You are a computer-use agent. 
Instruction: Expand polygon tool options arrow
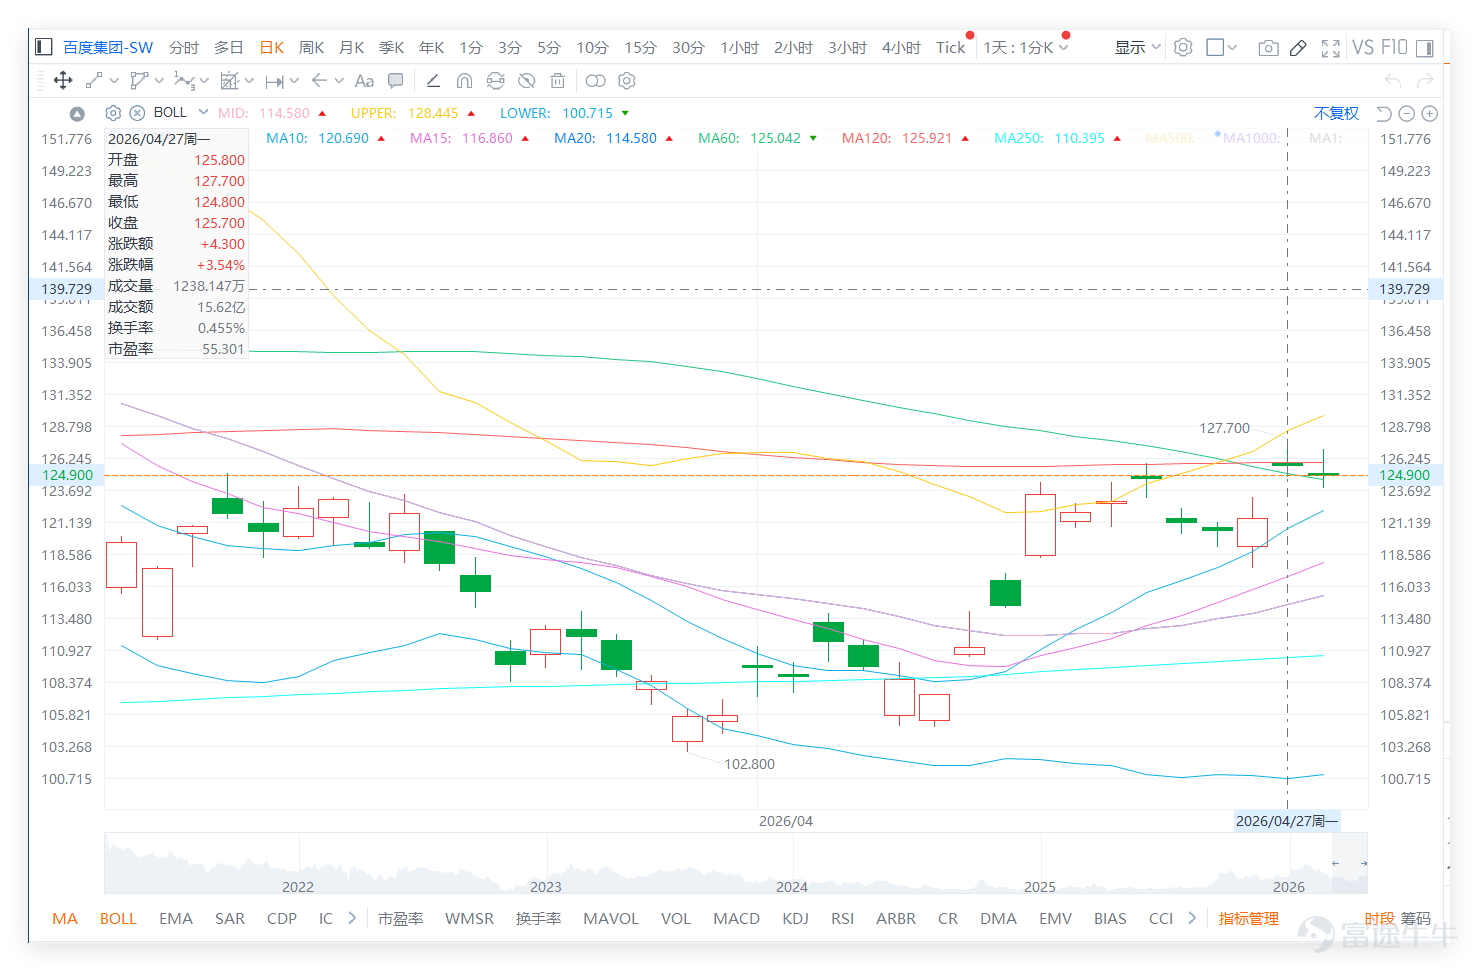pyautogui.click(x=159, y=81)
